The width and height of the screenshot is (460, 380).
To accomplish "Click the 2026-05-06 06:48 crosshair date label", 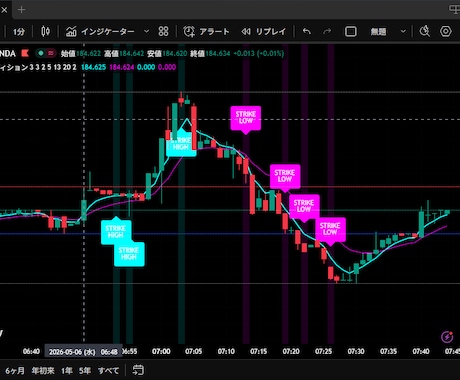I will [83, 352].
